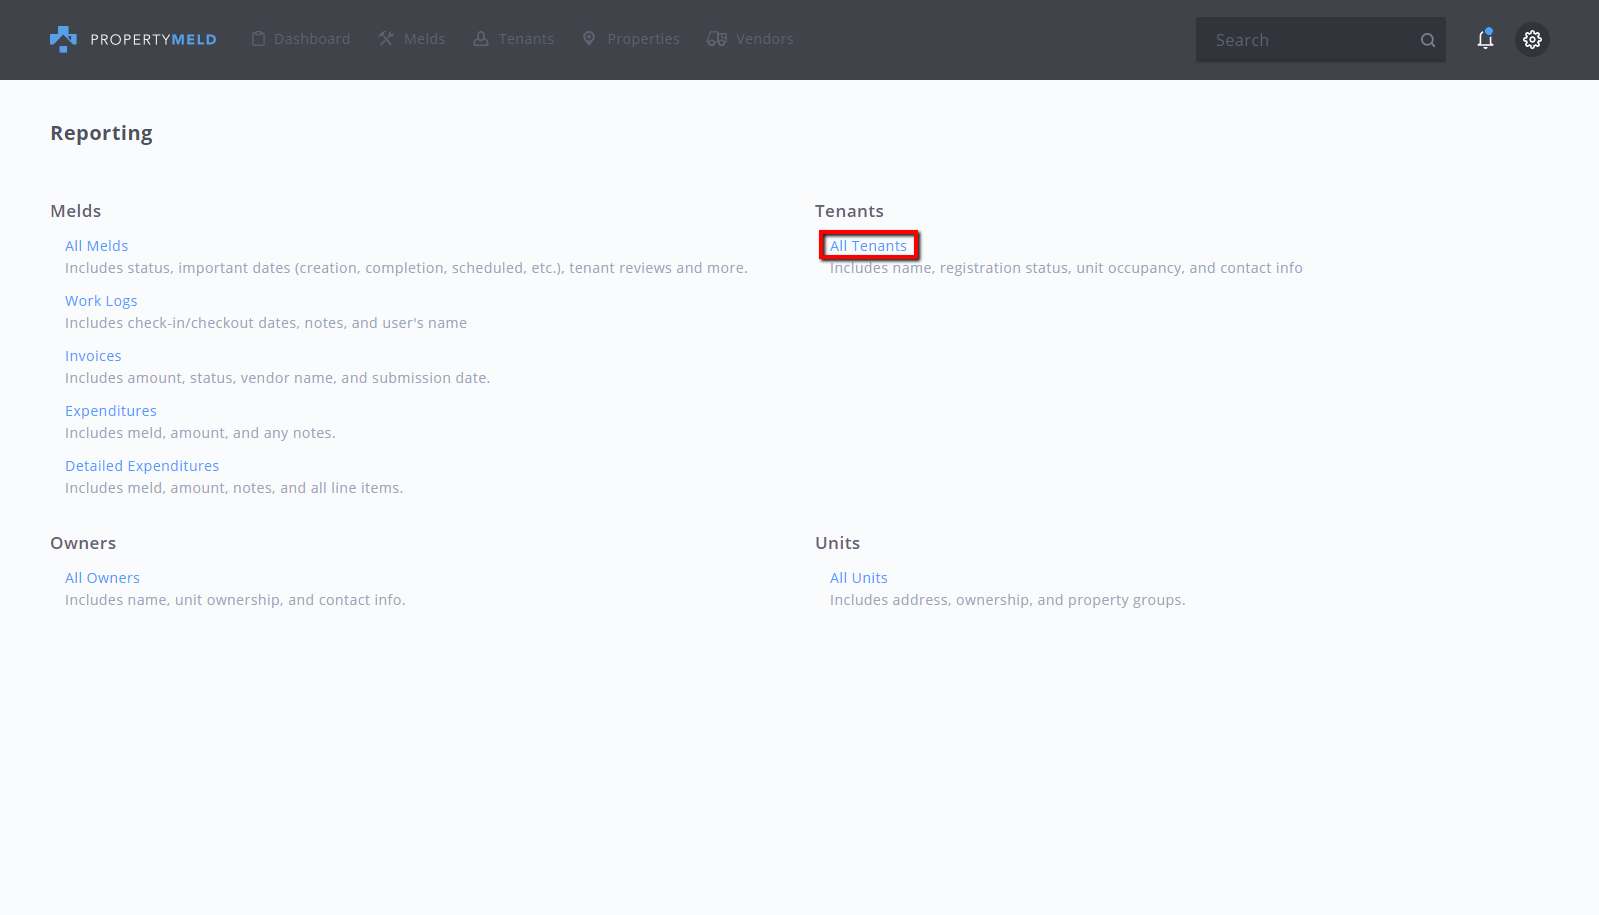Click the Units section heading
The height and width of the screenshot is (915, 1599).
(x=837, y=543)
